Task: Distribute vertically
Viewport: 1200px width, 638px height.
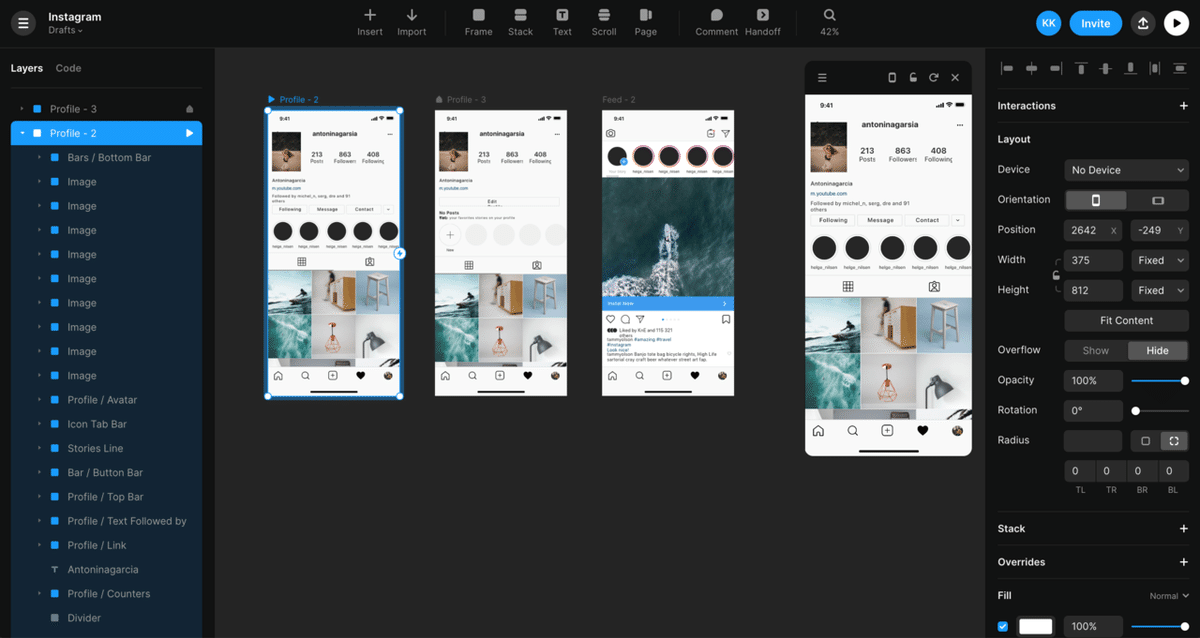Action: pos(1179,68)
